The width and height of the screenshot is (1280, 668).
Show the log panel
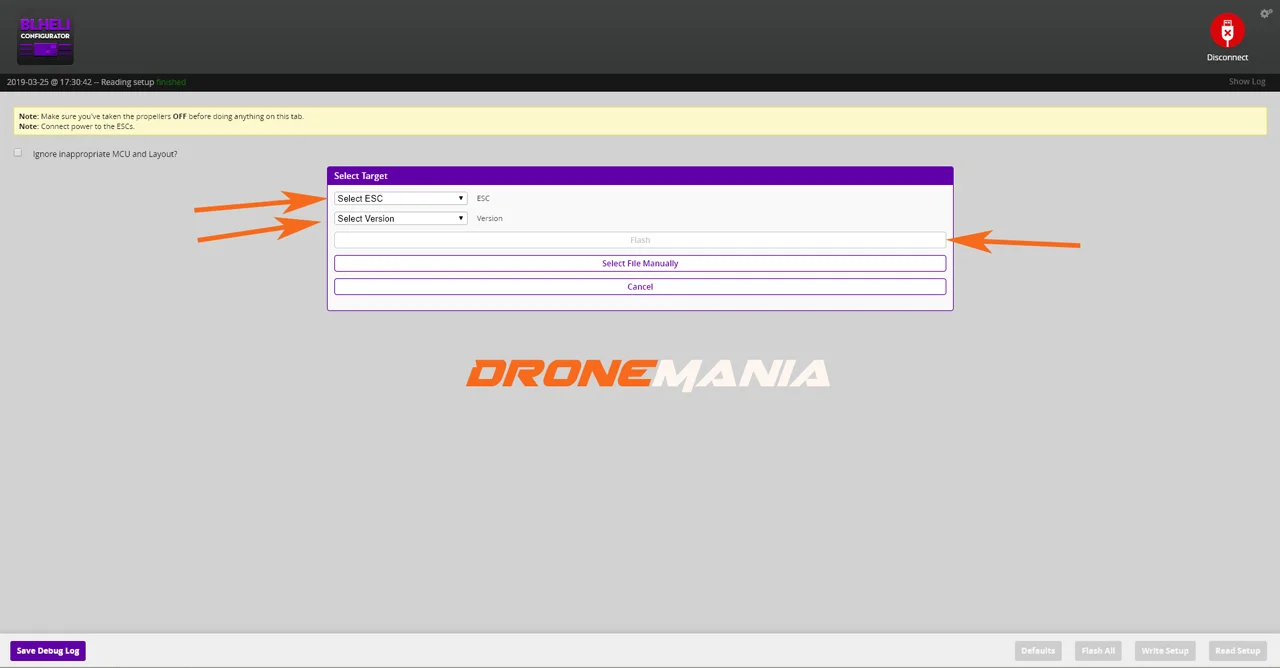click(x=1246, y=81)
